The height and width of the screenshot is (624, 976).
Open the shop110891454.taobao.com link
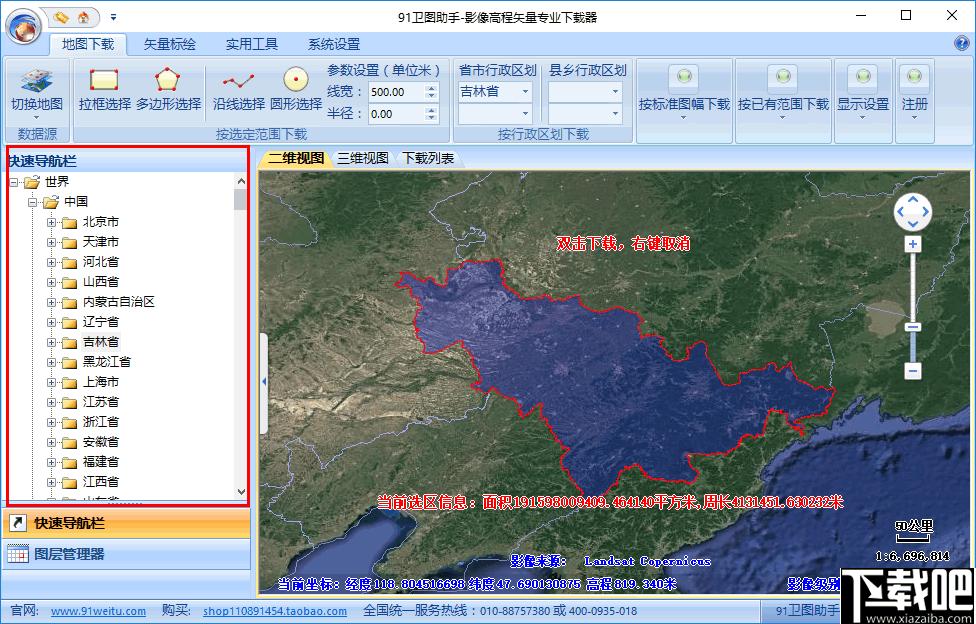275,611
